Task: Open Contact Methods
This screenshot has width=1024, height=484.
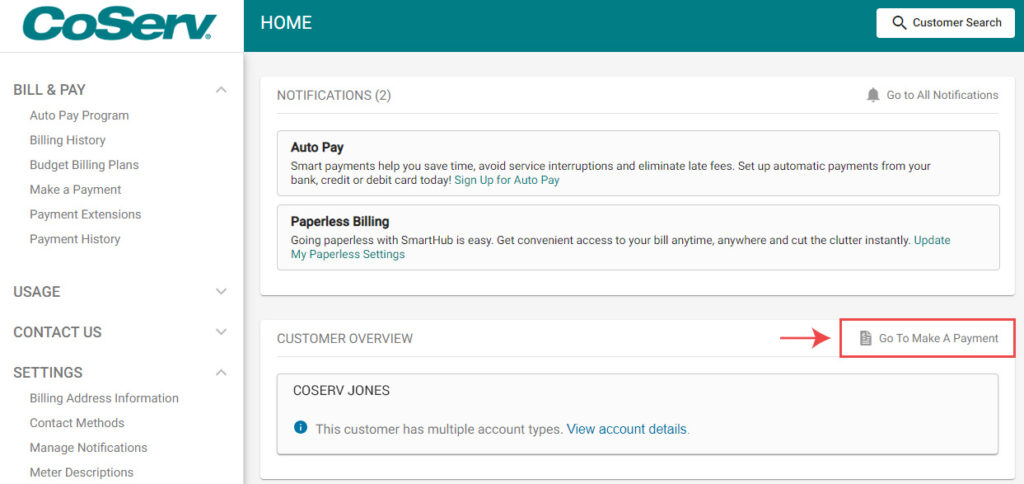Action: click(76, 423)
